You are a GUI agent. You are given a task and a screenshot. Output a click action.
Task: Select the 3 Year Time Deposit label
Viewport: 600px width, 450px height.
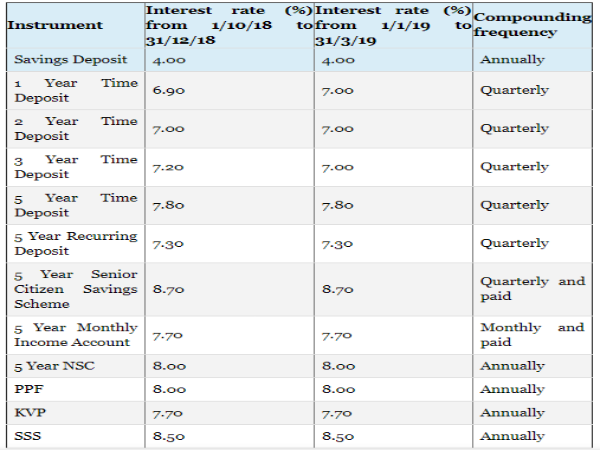(x=75, y=166)
